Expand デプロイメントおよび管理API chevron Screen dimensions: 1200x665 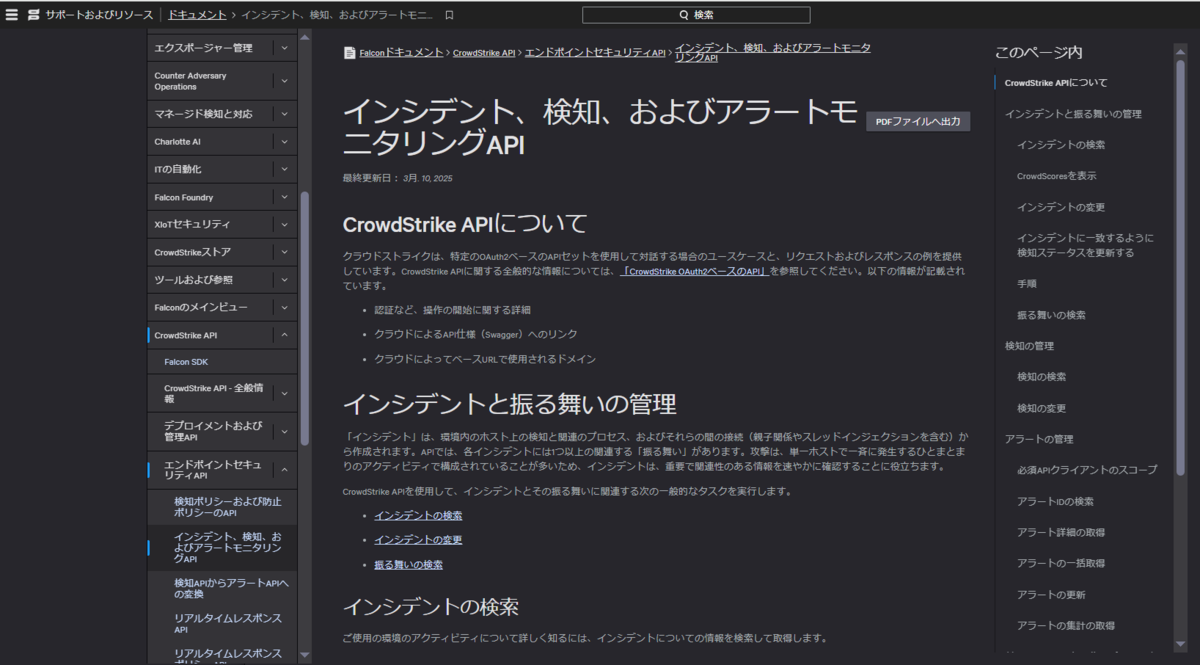click(x=284, y=431)
